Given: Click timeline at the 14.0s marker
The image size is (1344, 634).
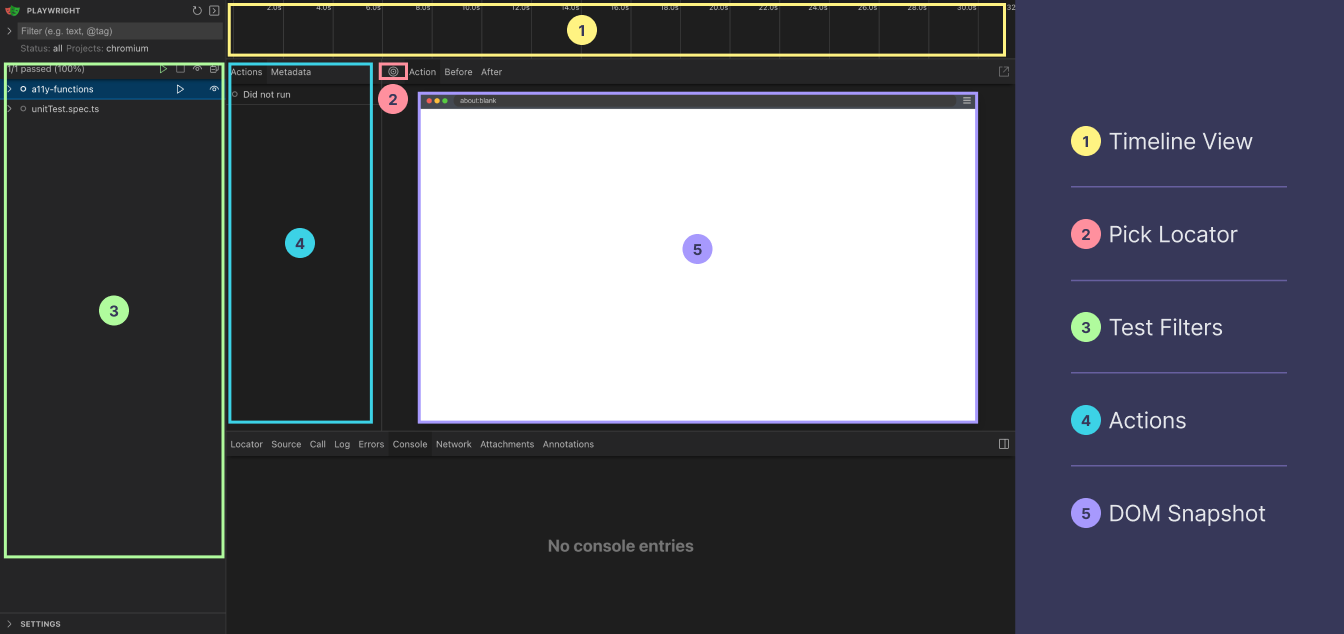Looking at the screenshot, I should click(x=570, y=7).
